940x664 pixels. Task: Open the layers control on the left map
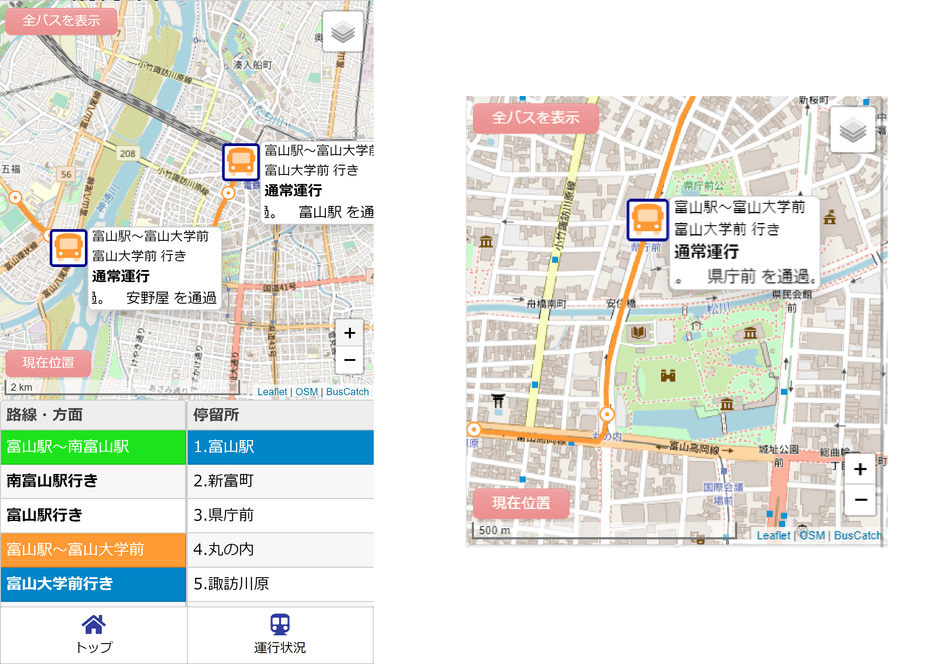pyautogui.click(x=343, y=32)
